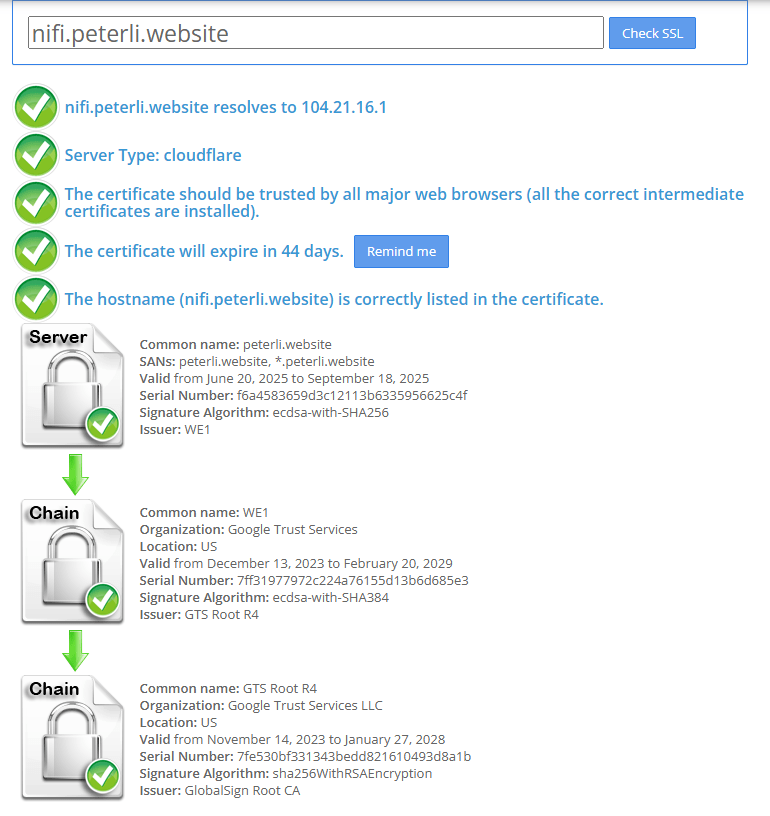770x816 pixels.
Task: Click the Remind me button
Action: click(401, 251)
